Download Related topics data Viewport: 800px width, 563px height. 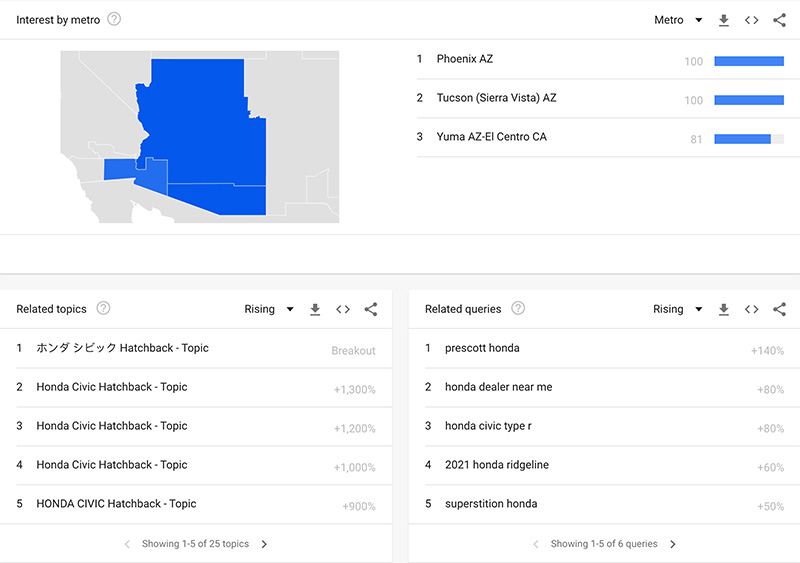click(x=315, y=309)
